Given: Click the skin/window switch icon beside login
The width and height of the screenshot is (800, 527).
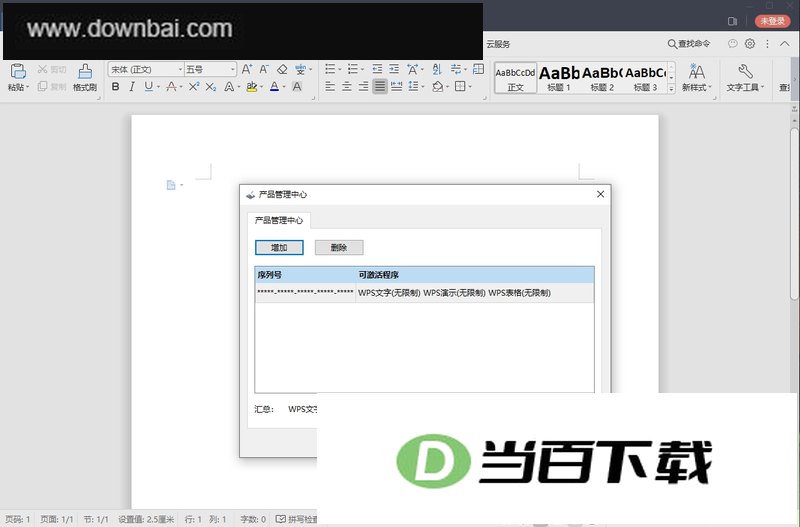Looking at the screenshot, I should 733,21.
